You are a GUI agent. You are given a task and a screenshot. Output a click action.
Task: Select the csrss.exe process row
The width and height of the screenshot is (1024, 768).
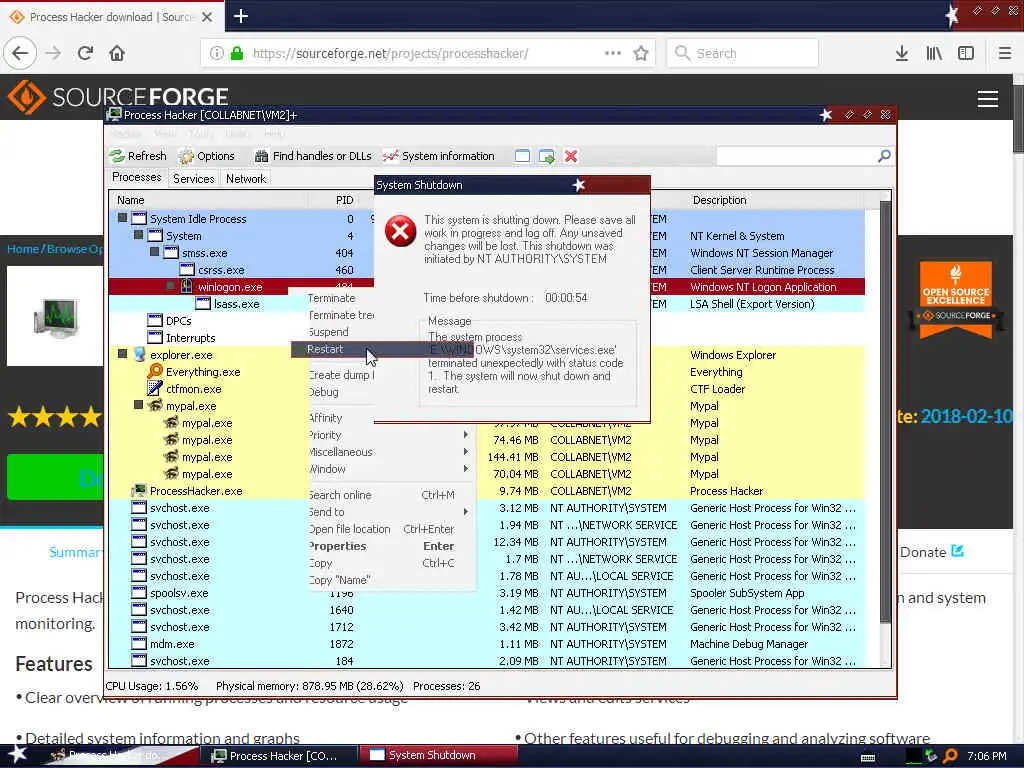(487, 270)
